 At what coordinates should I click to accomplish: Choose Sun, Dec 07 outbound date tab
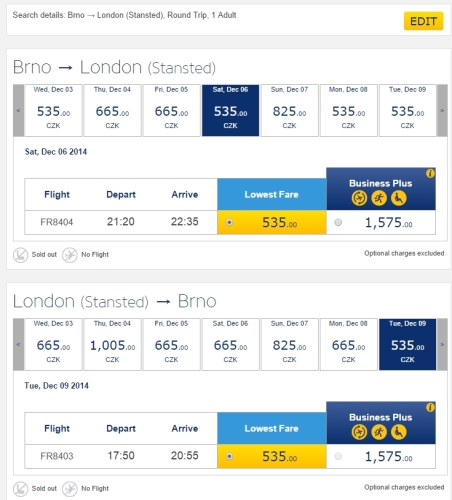289,110
